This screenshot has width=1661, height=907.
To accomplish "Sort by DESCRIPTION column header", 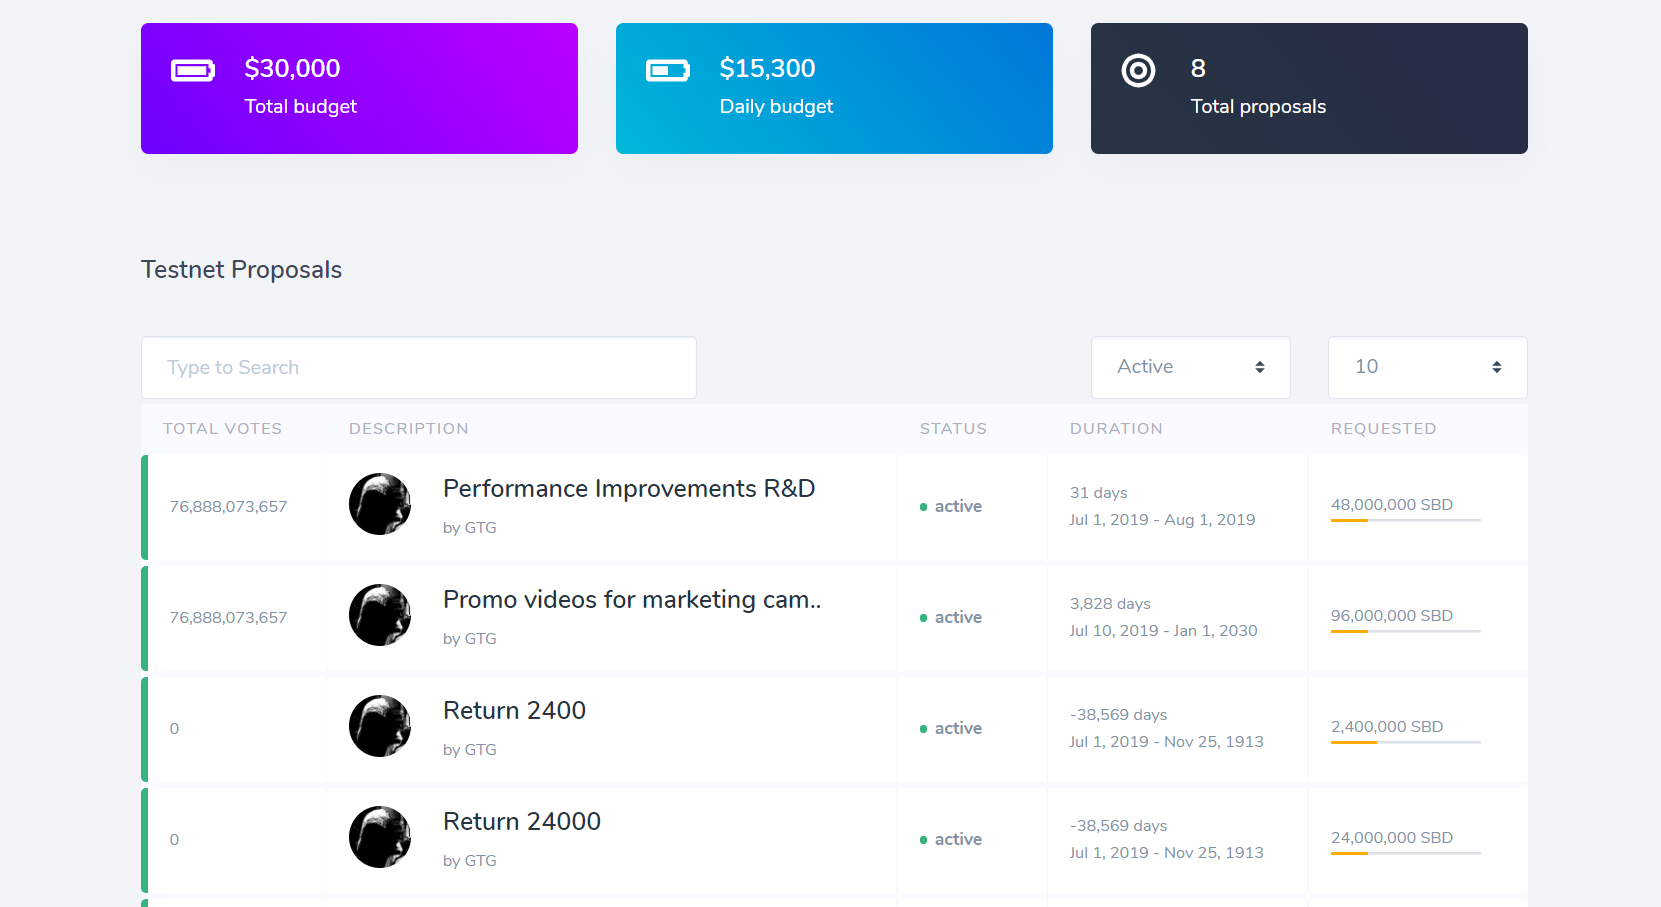I will tap(408, 428).
